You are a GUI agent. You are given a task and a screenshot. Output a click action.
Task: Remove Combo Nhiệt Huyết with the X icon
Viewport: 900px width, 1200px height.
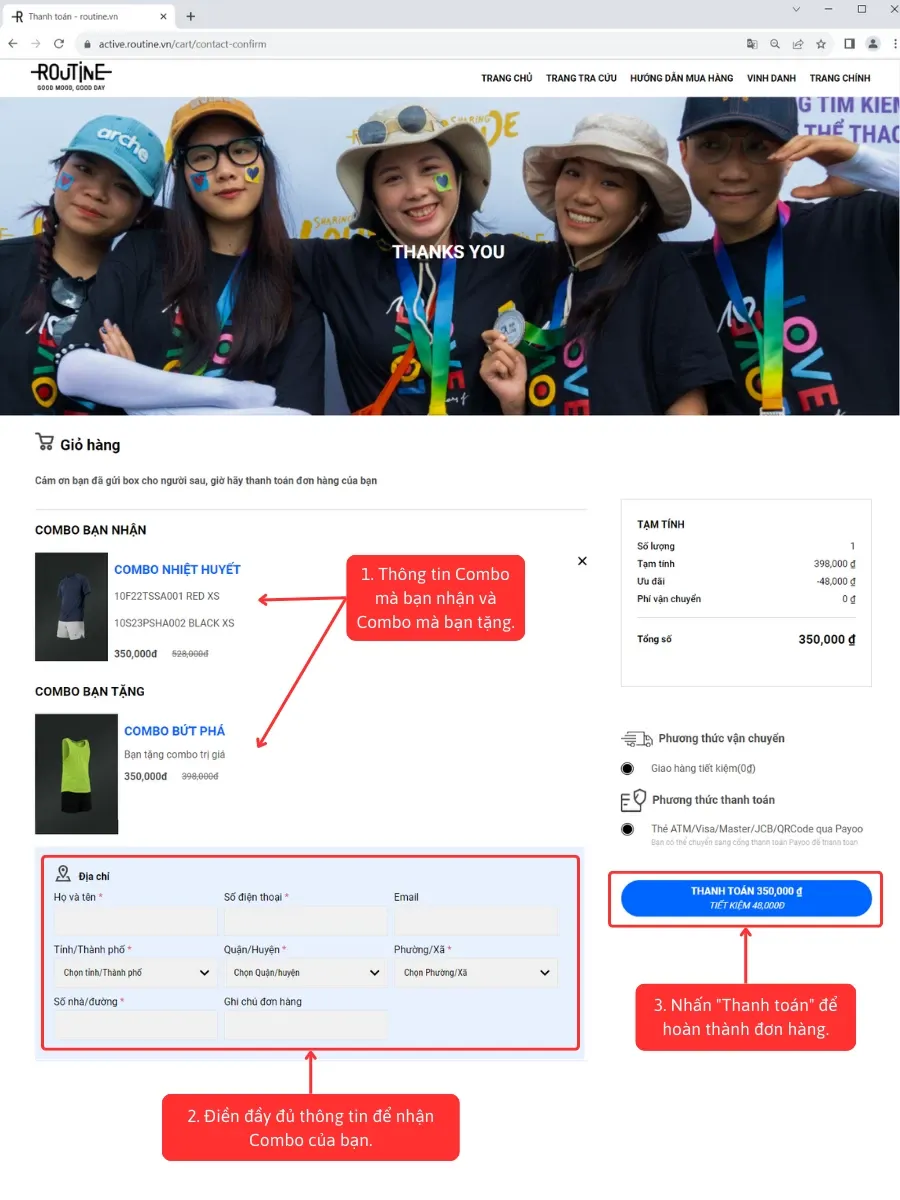pyautogui.click(x=582, y=561)
